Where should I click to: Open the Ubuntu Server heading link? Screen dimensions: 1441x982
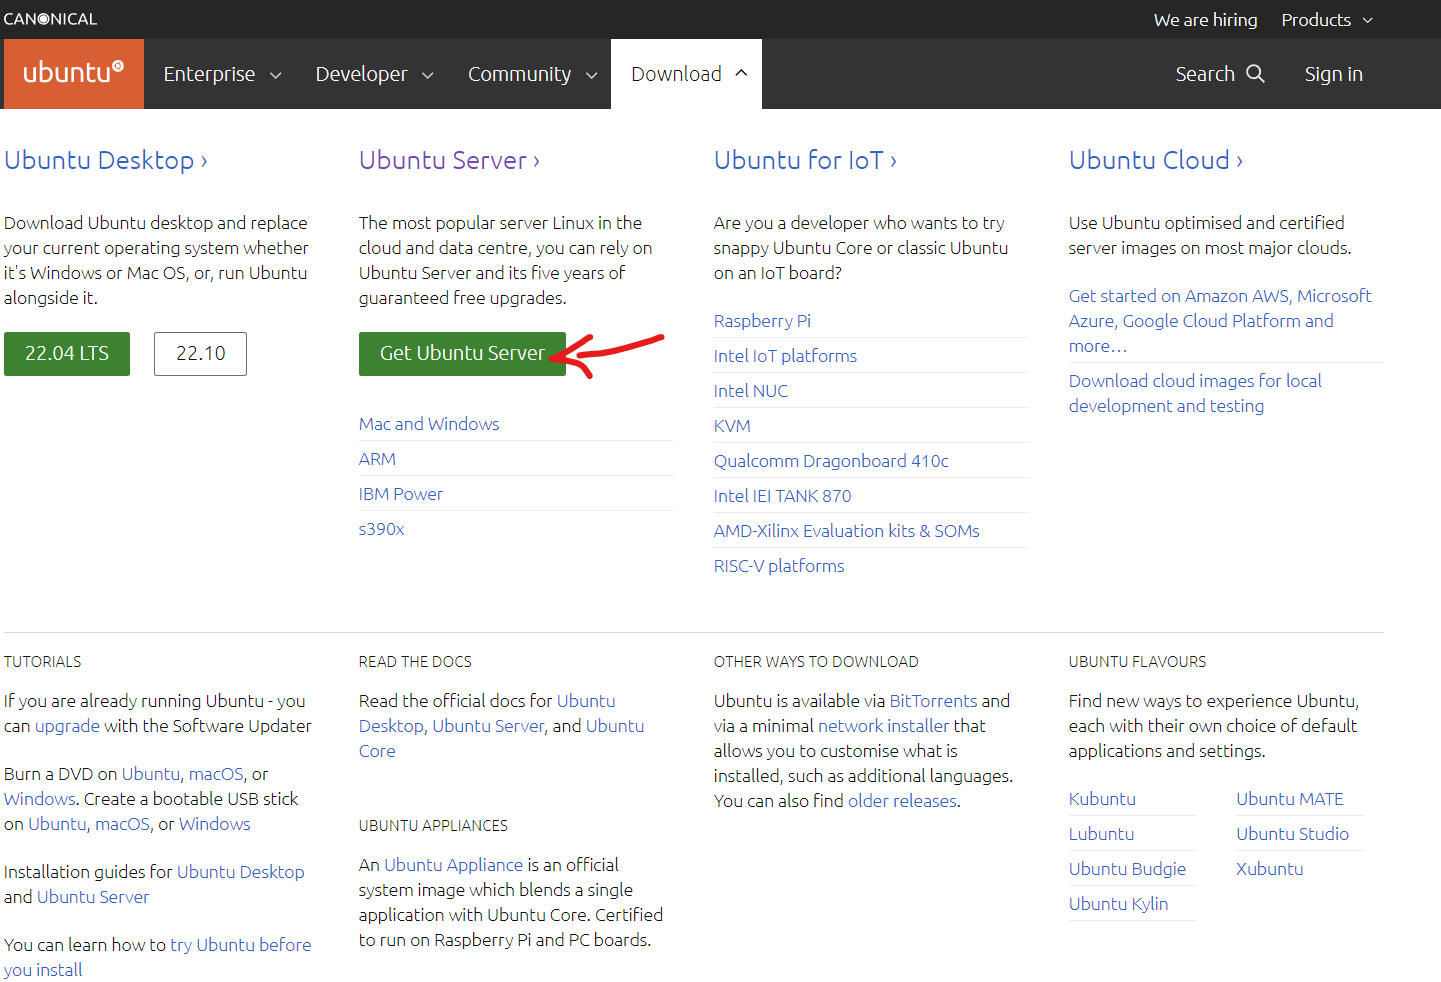pyautogui.click(x=449, y=160)
